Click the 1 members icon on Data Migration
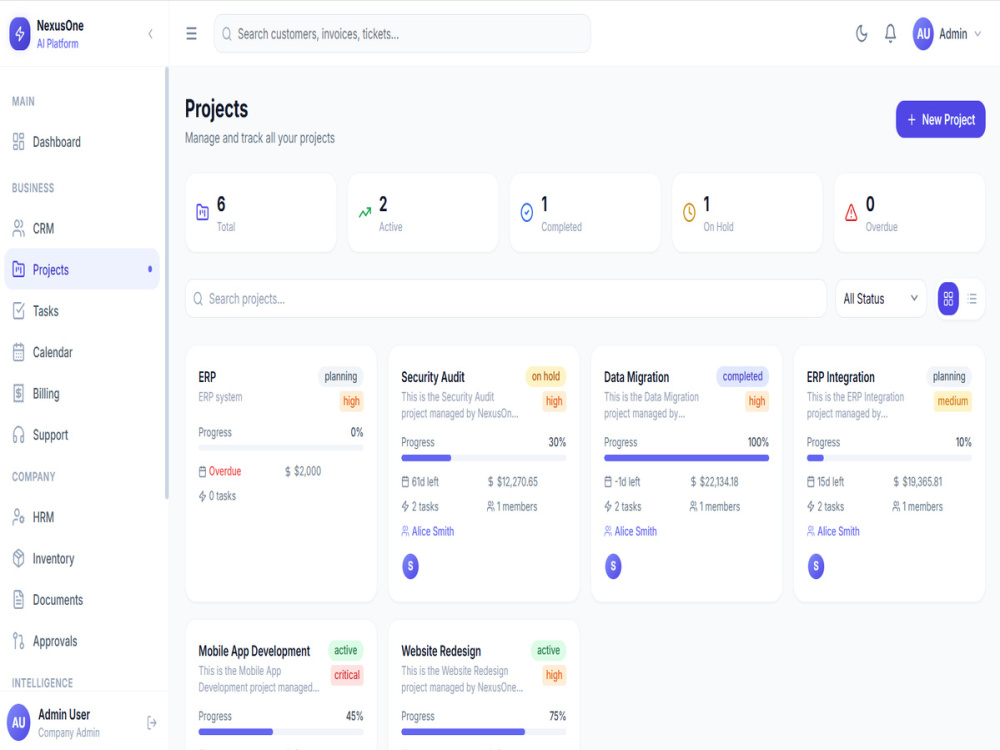The image size is (1000, 750). [693, 506]
